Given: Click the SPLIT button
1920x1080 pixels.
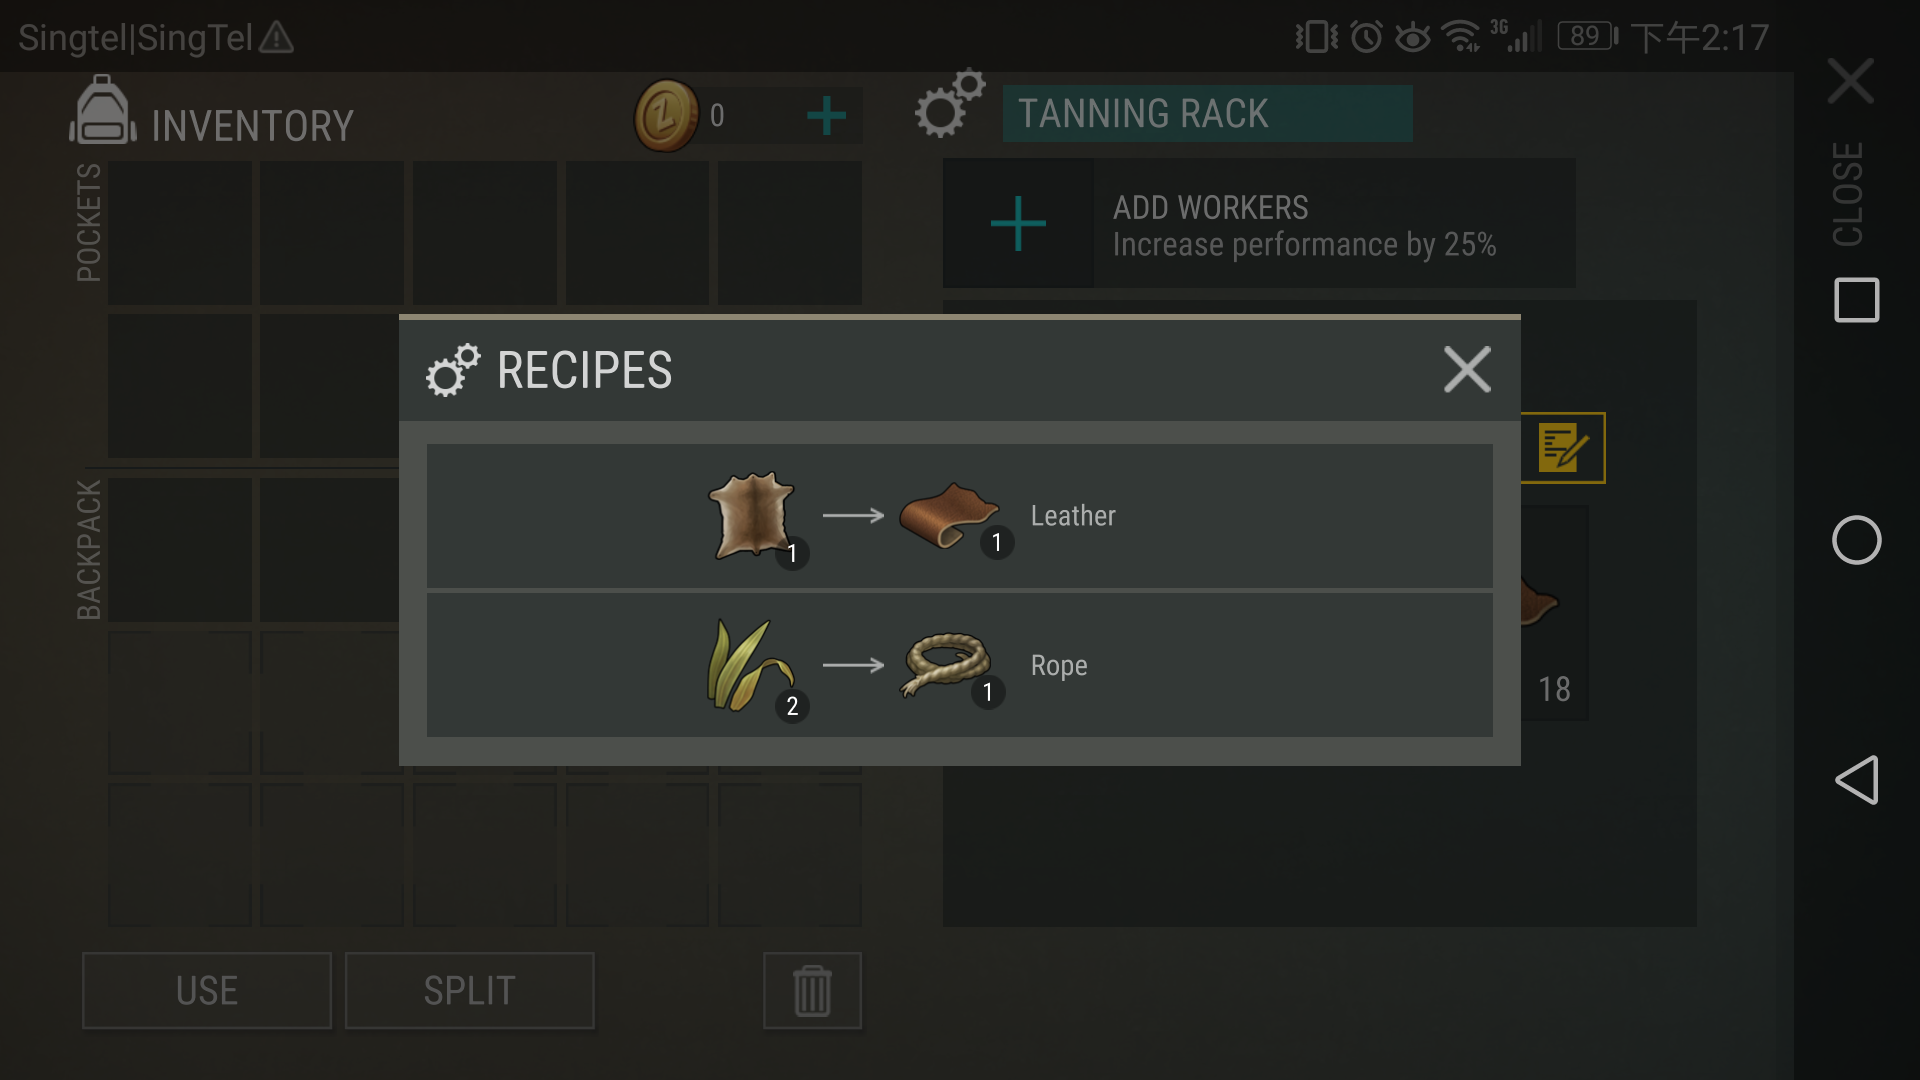Looking at the screenshot, I should [470, 991].
